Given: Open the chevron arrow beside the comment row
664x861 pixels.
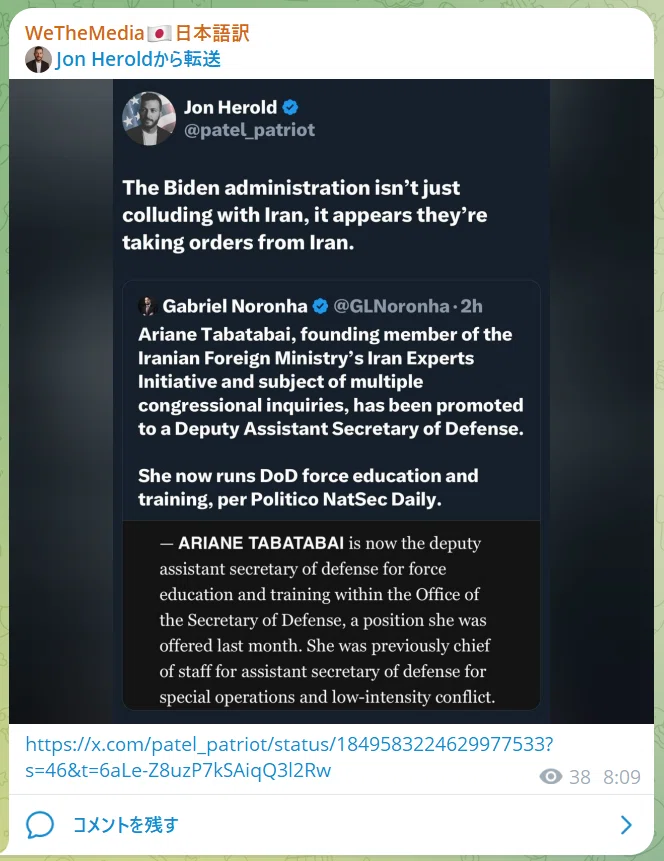Looking at the screenshot, I should (x=626, y=825).
